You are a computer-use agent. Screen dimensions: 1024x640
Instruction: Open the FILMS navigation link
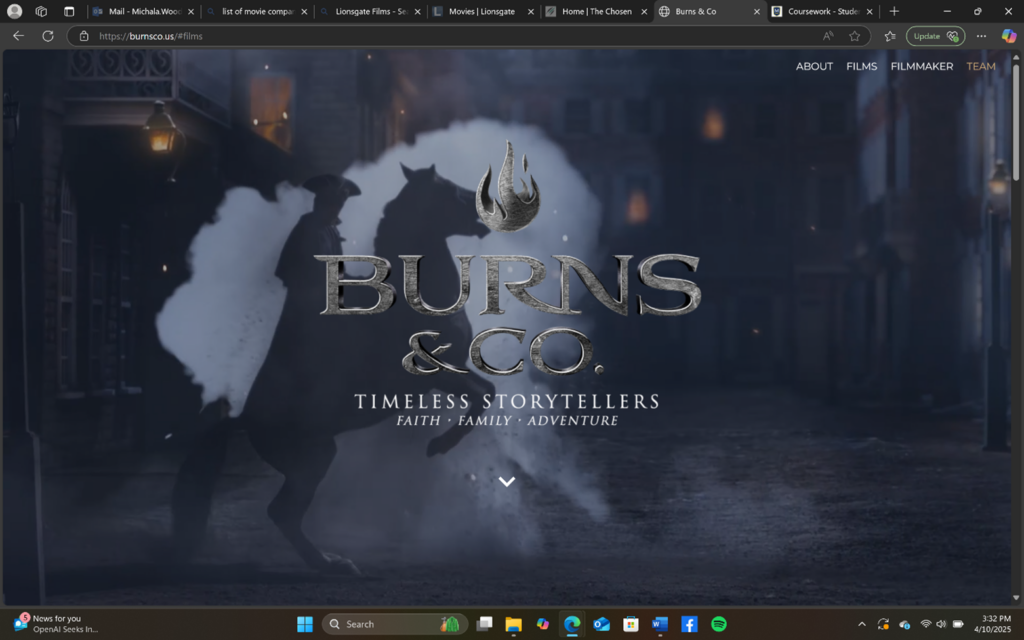point(861,67)
